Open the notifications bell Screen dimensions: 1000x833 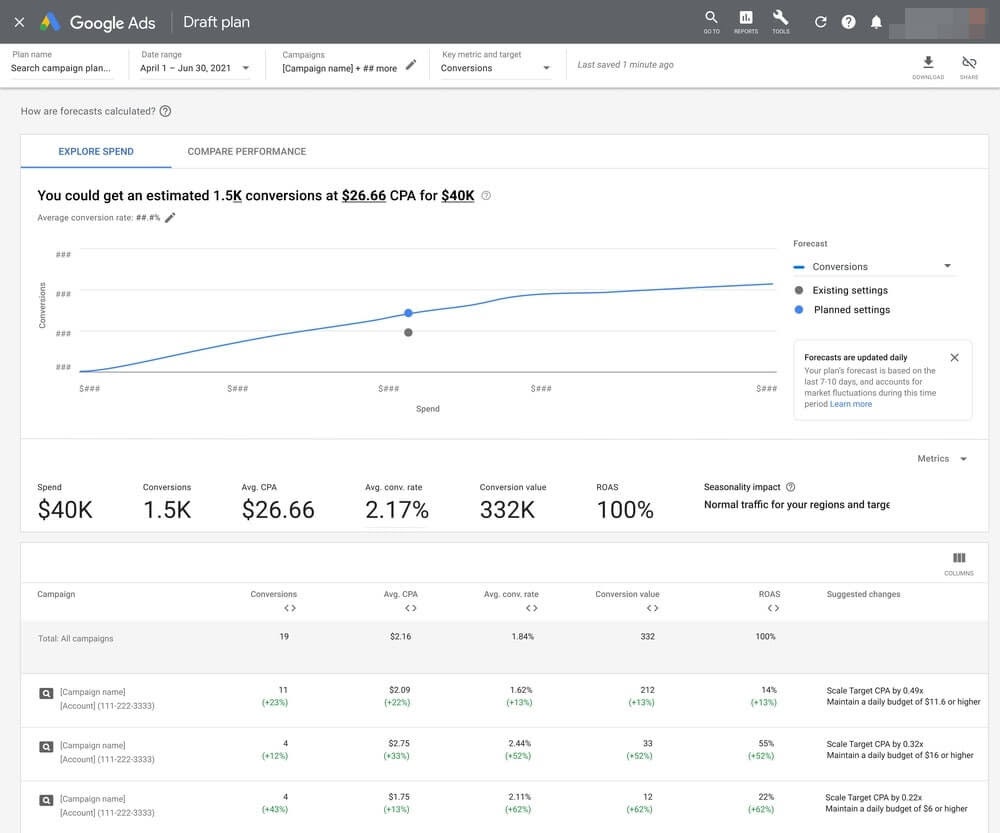(x=876, y=22)
